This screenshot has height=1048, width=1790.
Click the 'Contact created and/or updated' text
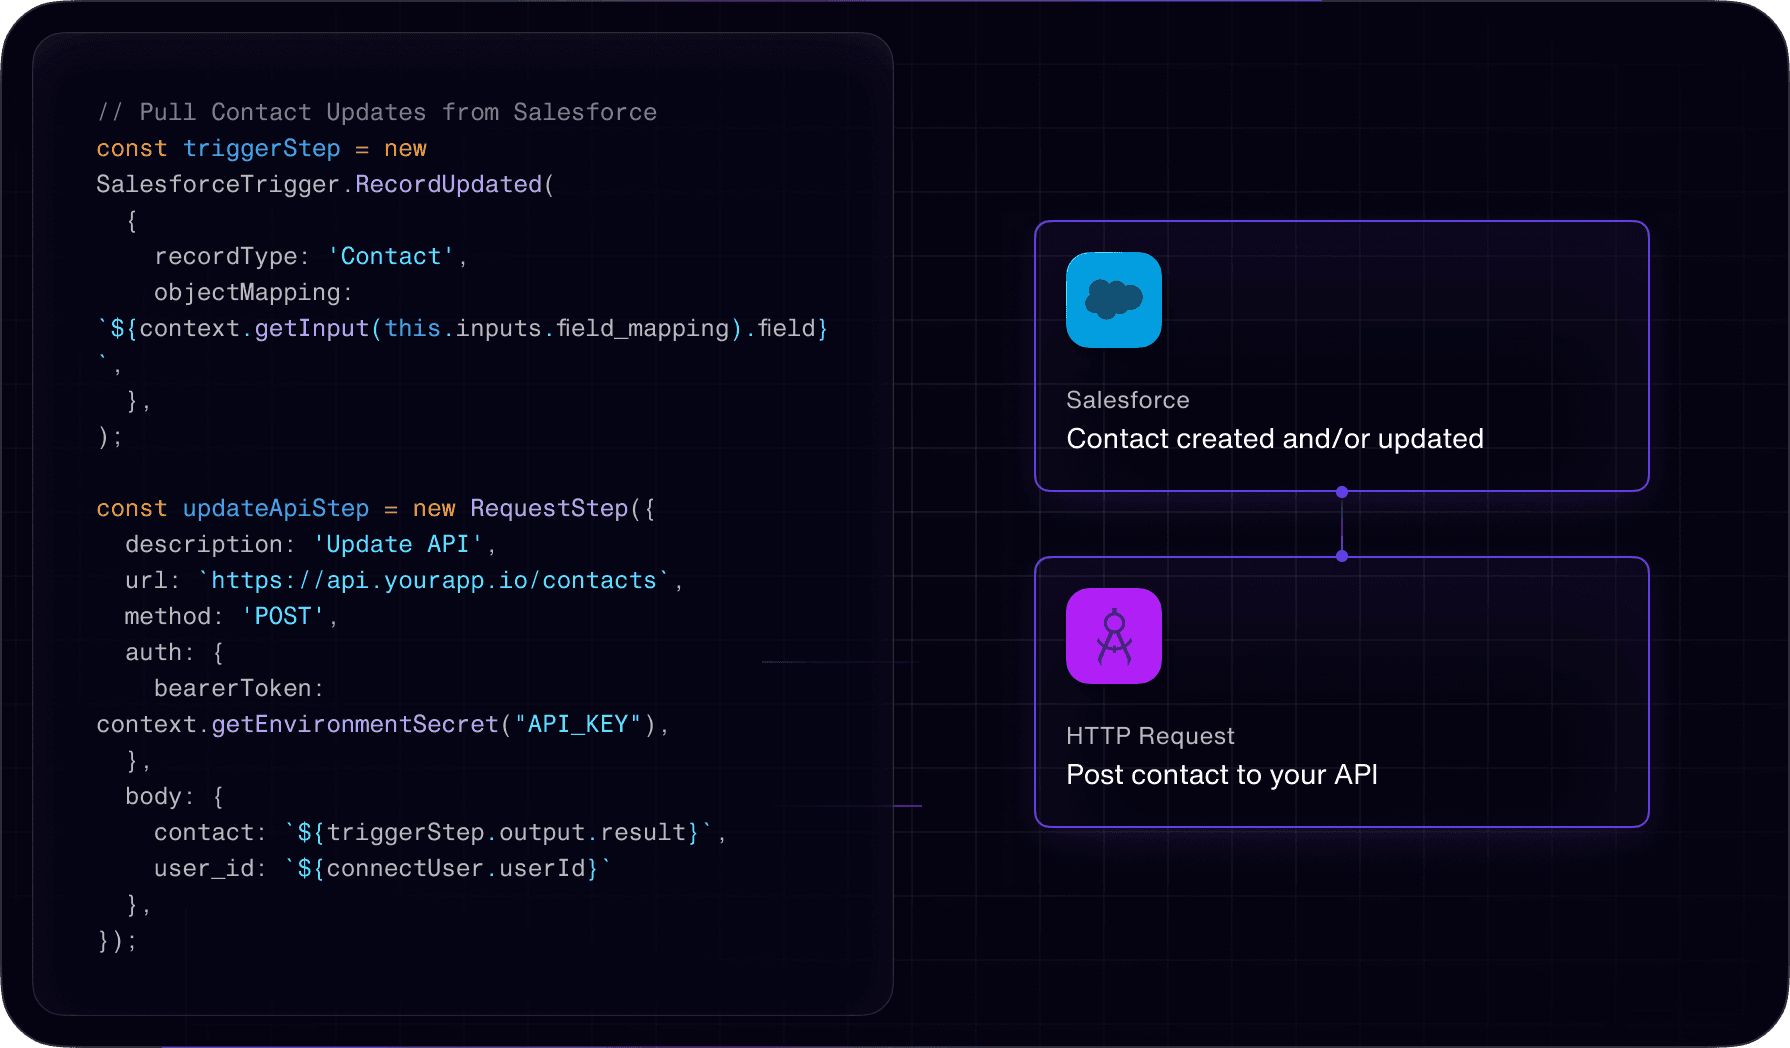pos(1275,438)
